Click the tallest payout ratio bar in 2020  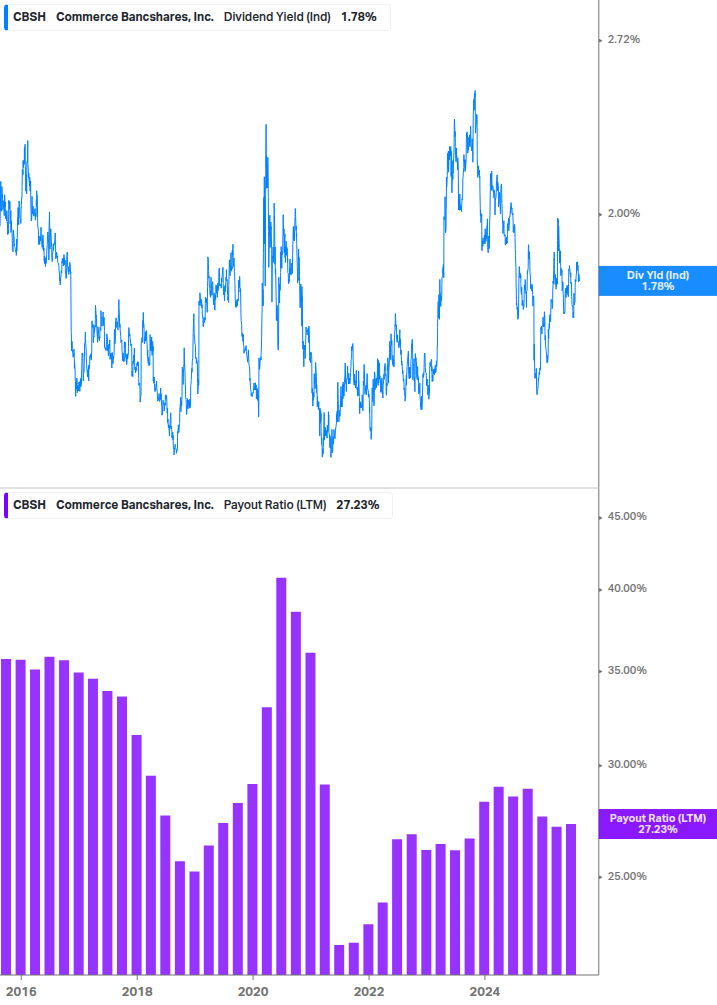click(x=281, y=776)
